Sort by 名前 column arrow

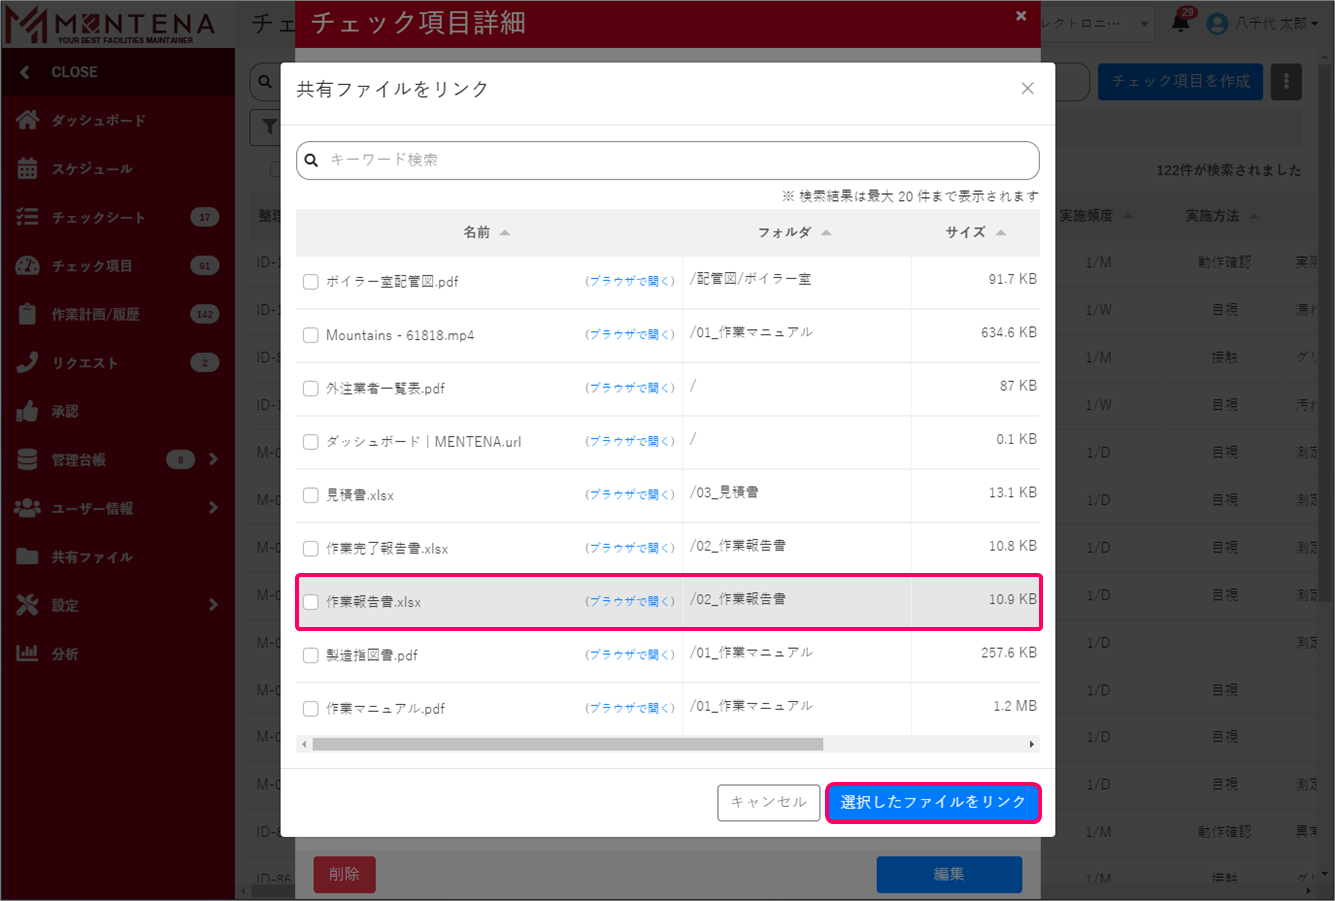click(x=505, y=233)
